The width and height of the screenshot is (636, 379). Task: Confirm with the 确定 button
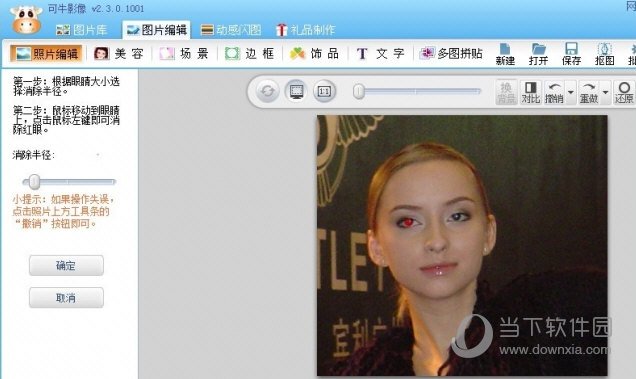(66, 265)
